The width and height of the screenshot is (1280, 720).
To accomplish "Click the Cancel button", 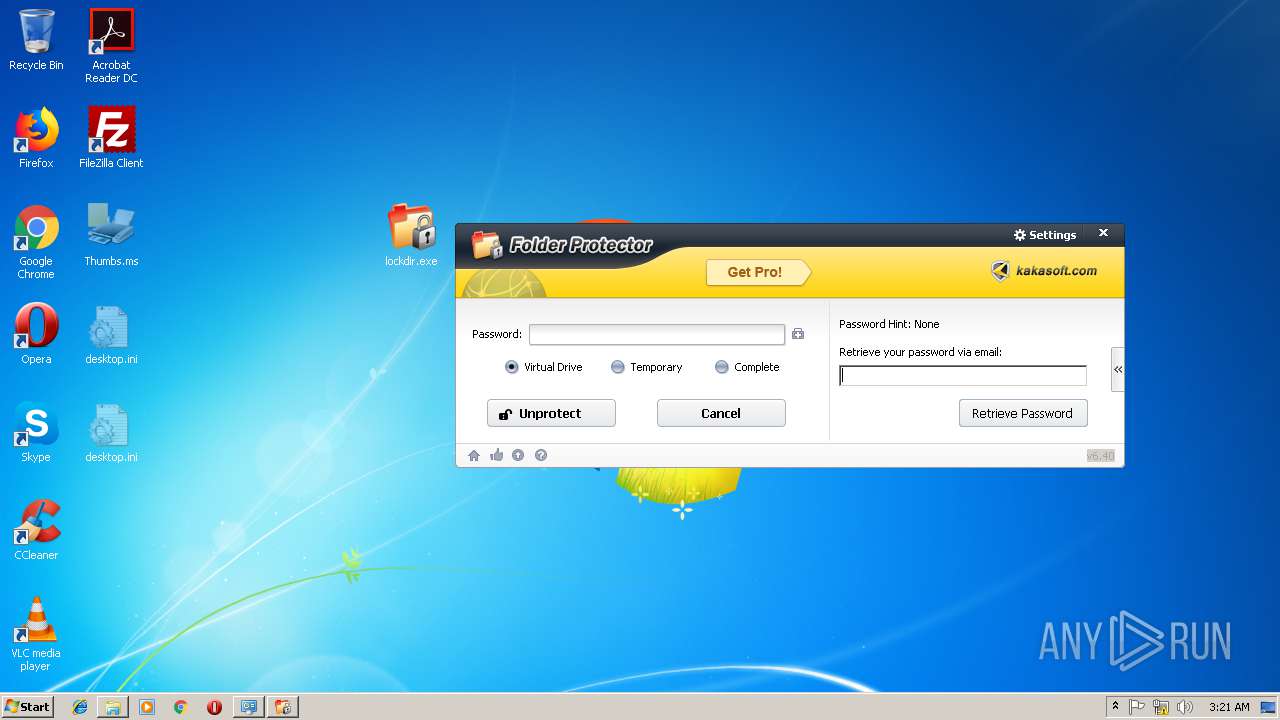I will point(721,413).
